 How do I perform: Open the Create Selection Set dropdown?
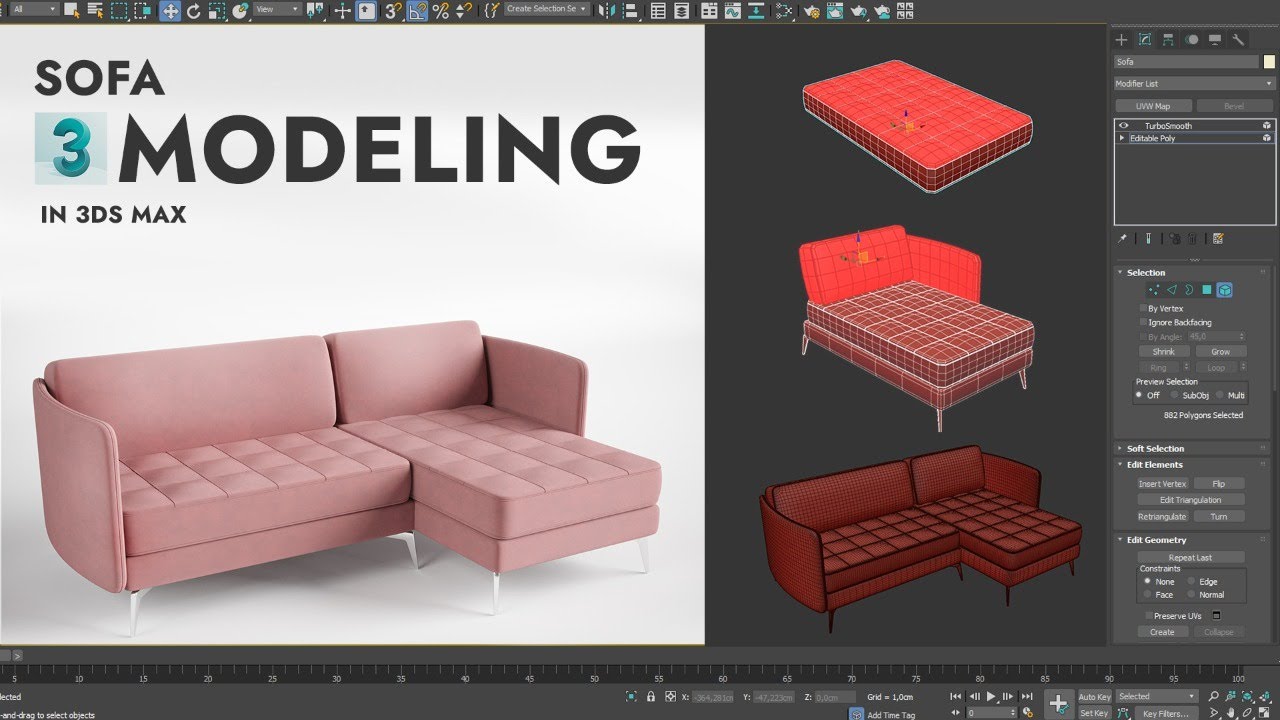tap(547, 9)
